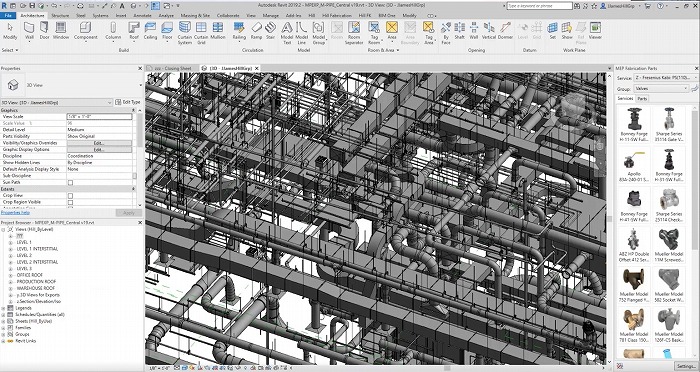Select the Room Separator tool
Image resolution: width=700 pixels, height=372 pixels.
pos(354,33)
